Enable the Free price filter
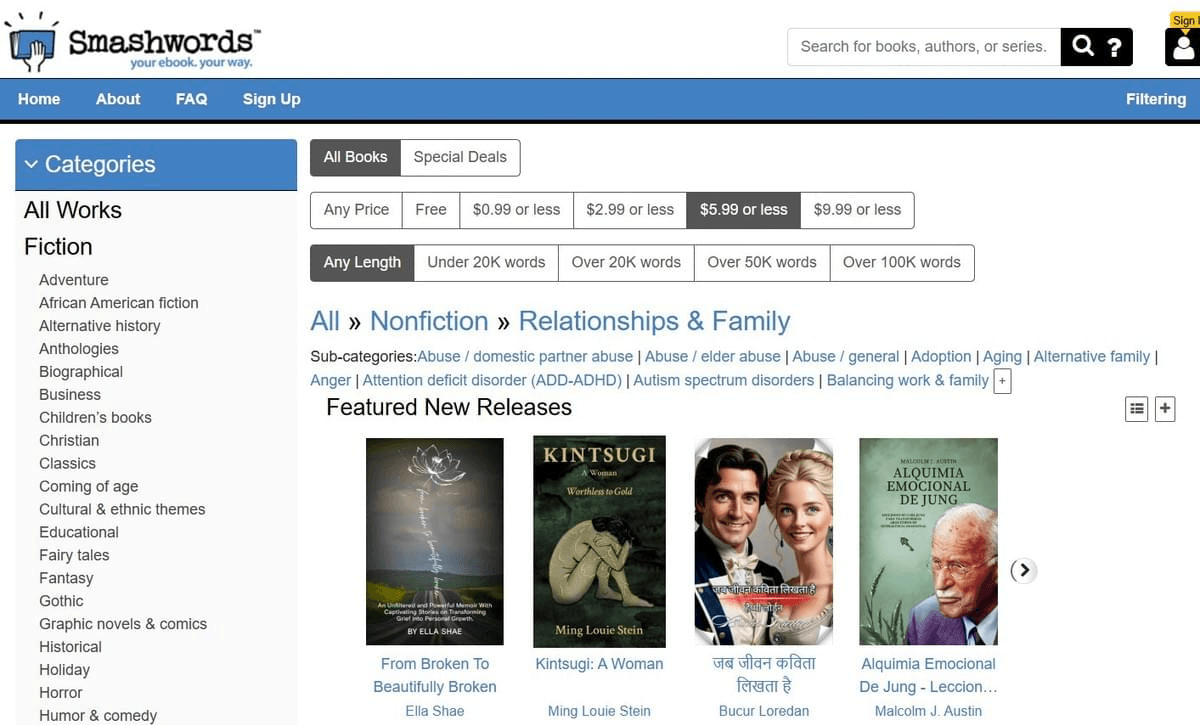1200x725 pixels. [430, 210]
